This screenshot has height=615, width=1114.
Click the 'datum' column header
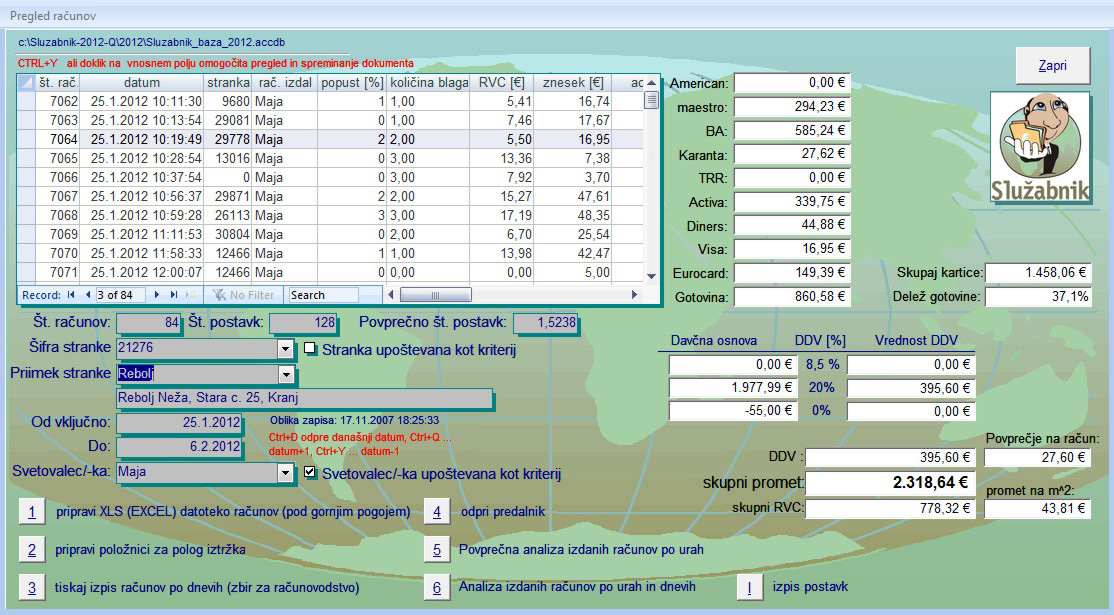(x=142, y=83)
